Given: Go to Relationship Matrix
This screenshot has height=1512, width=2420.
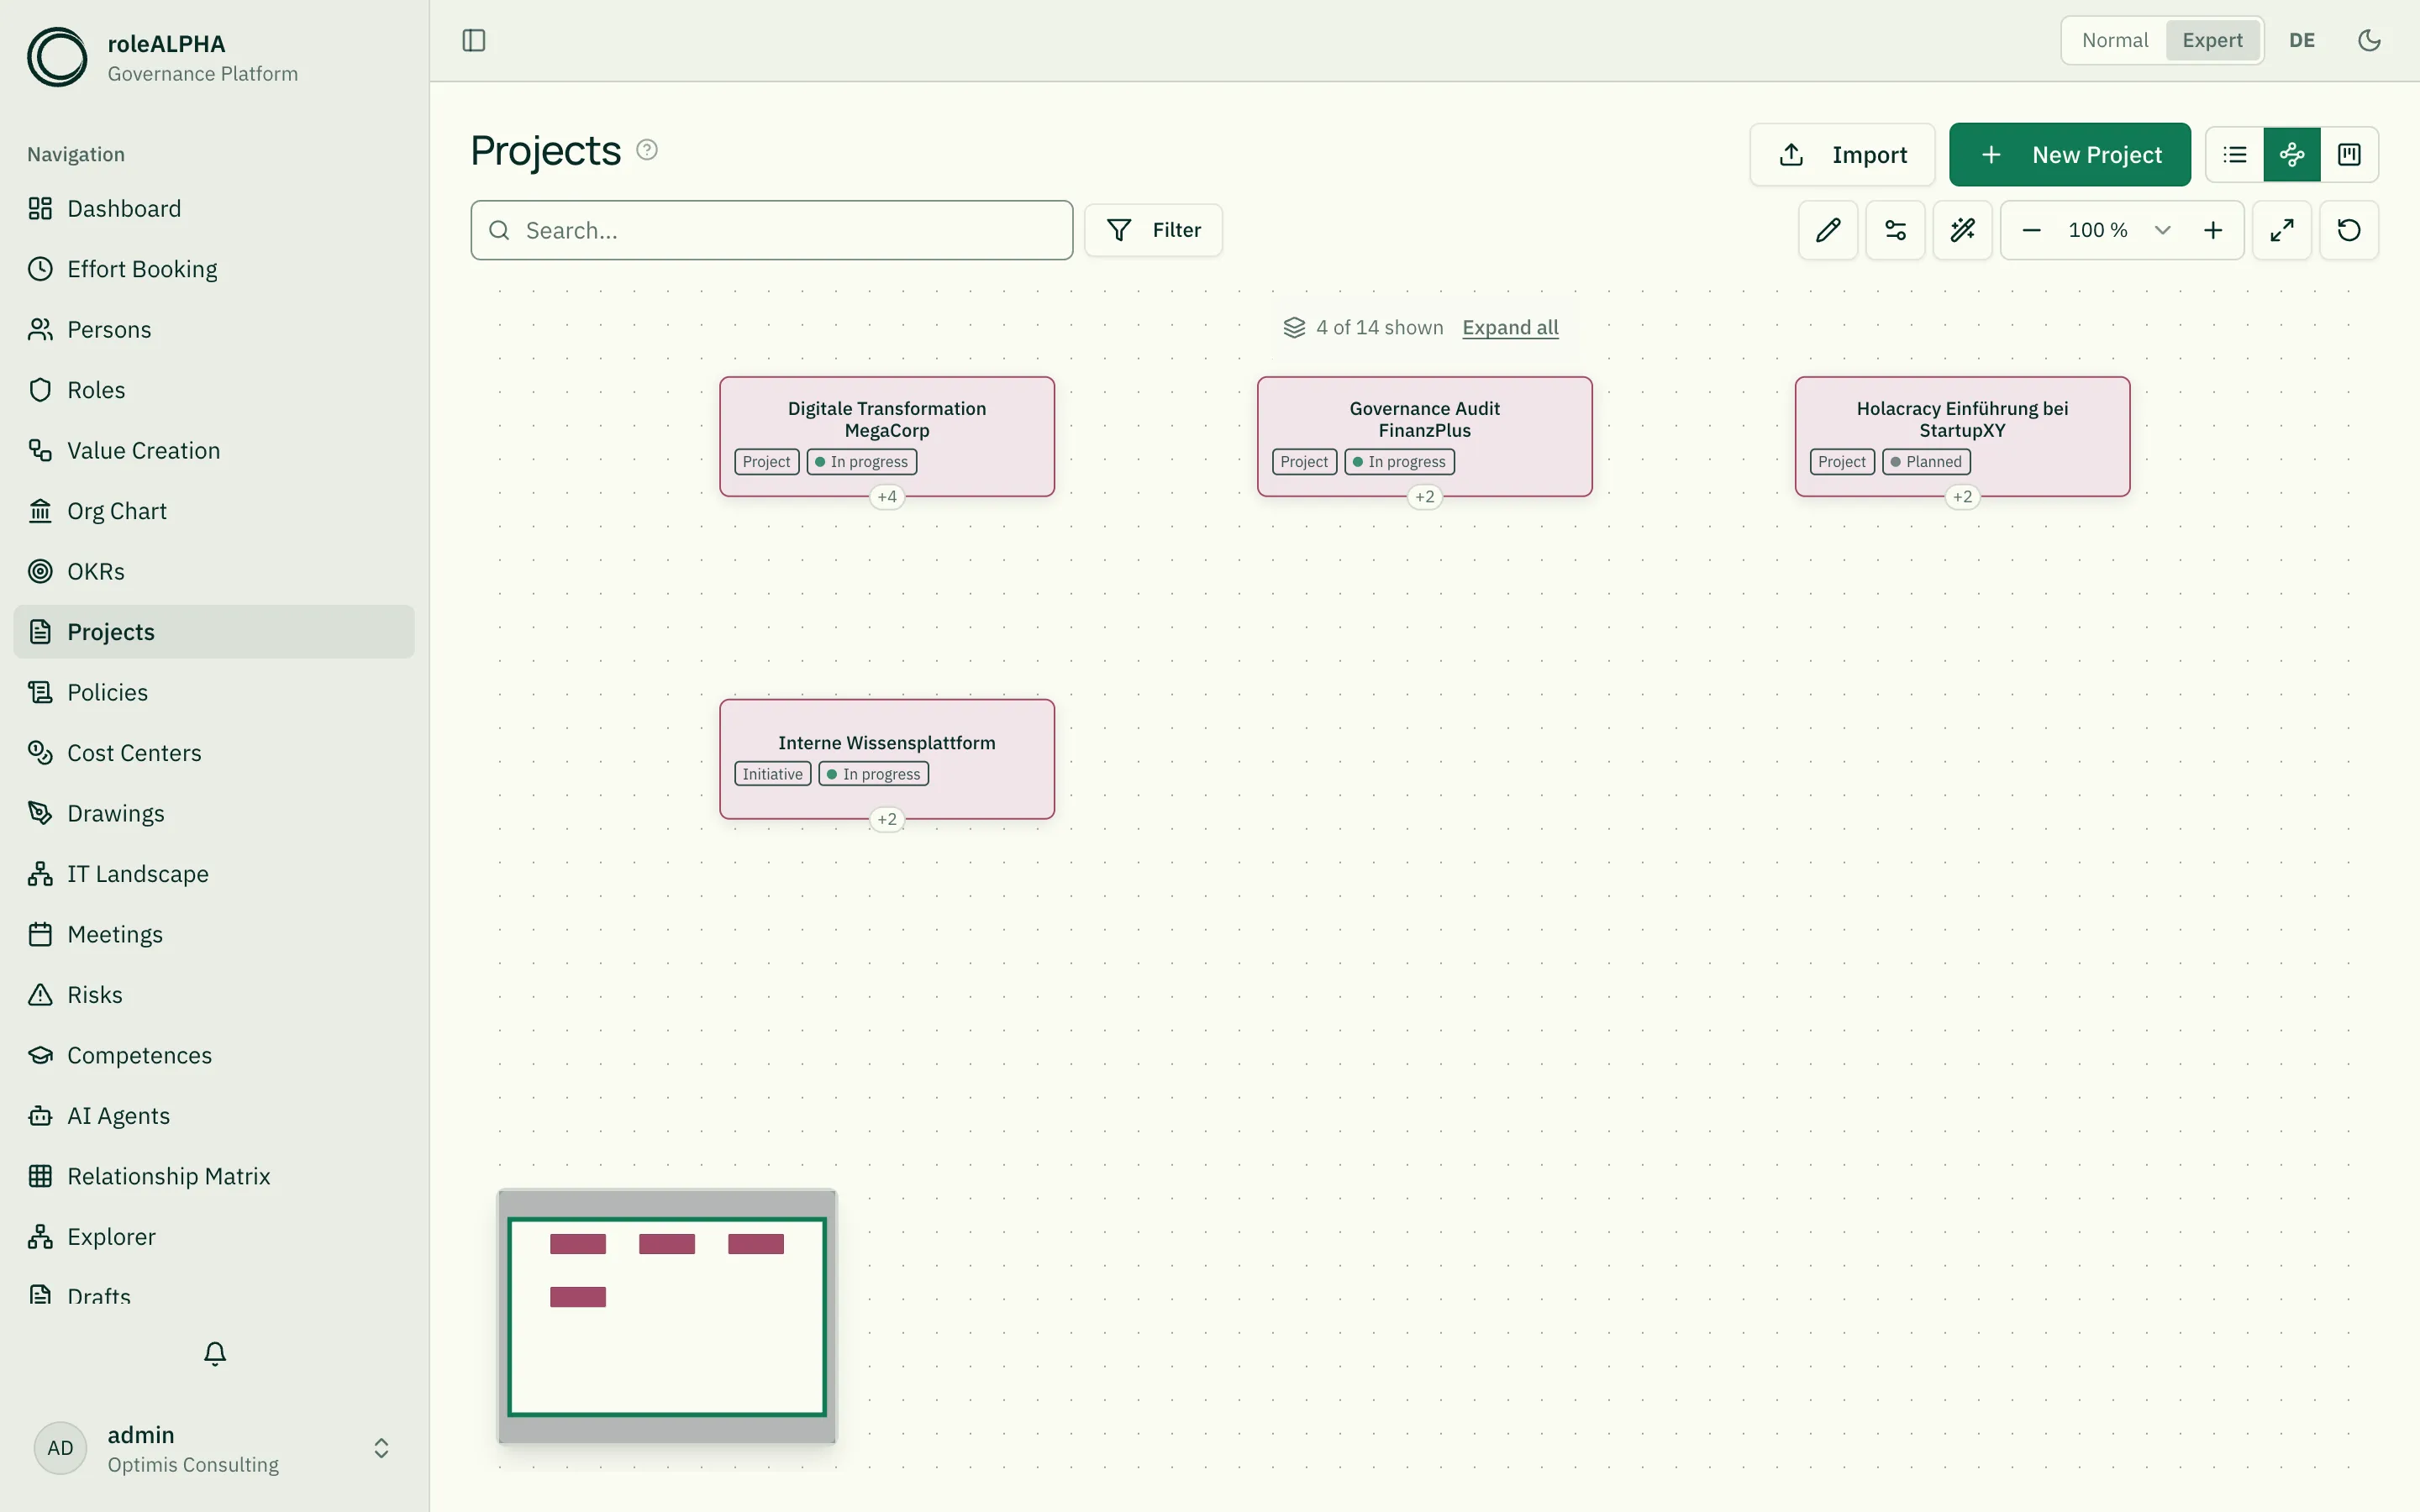Looking at the screenshot, I should coord(214,1176).
